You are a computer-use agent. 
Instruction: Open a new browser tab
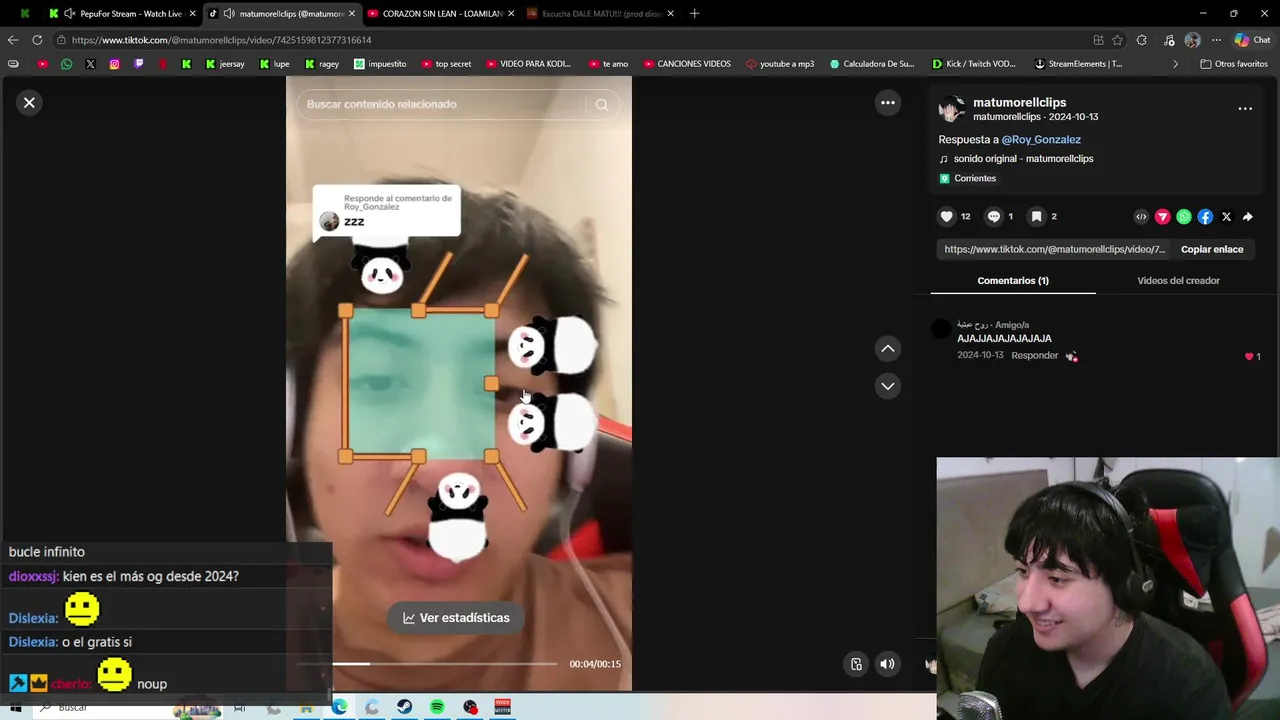click(694, 14)
